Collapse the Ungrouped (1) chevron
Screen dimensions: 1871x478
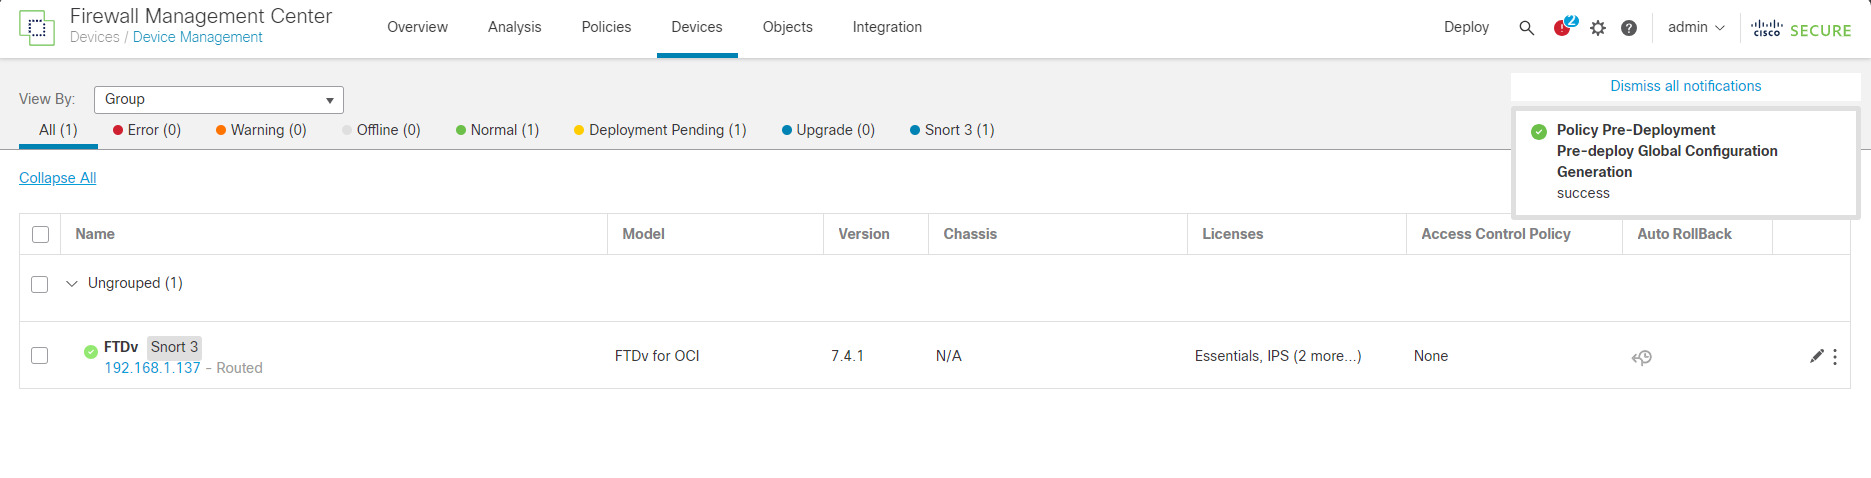72,284
